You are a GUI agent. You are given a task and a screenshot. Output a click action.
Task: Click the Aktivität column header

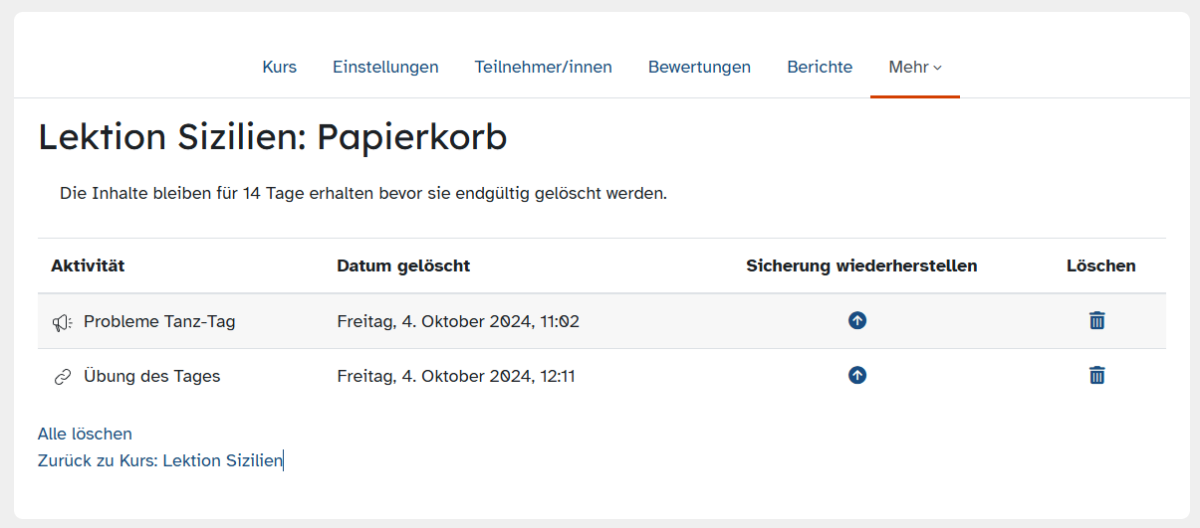click(88, 266)
